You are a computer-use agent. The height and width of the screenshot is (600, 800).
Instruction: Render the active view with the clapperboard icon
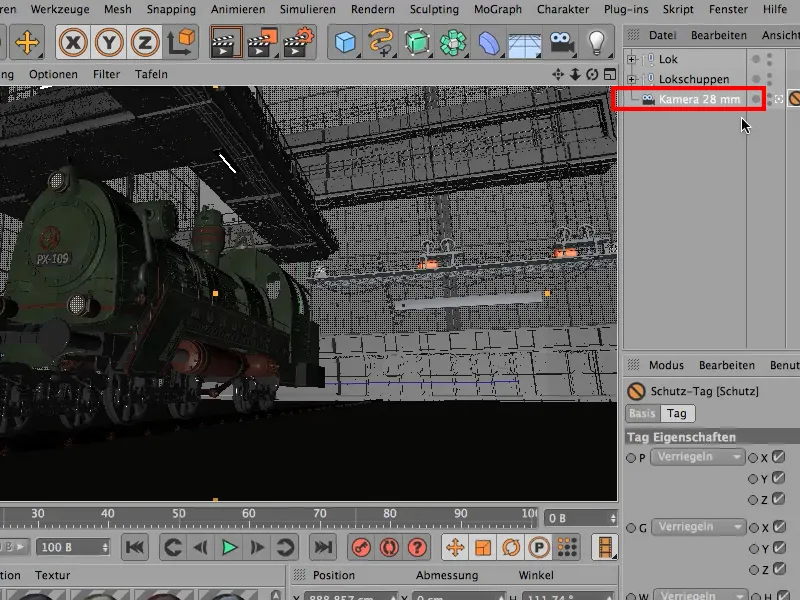[x=226, y=42]
